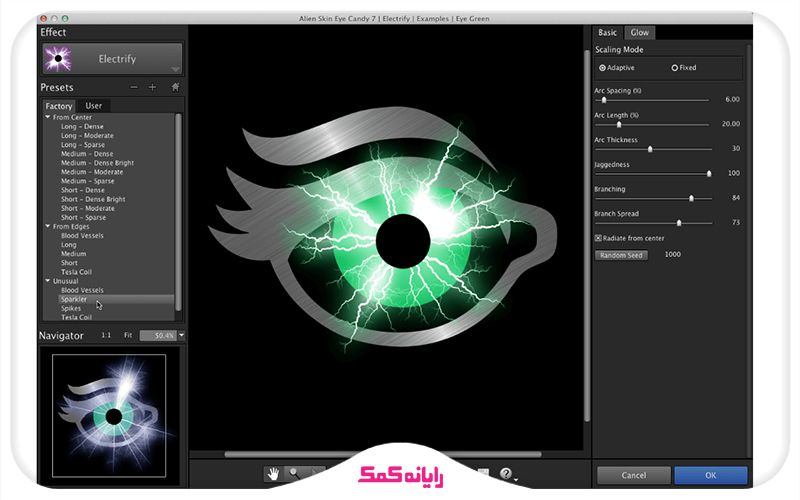
Task: Select the Short – Dense preset
Action: pos(83,190)
